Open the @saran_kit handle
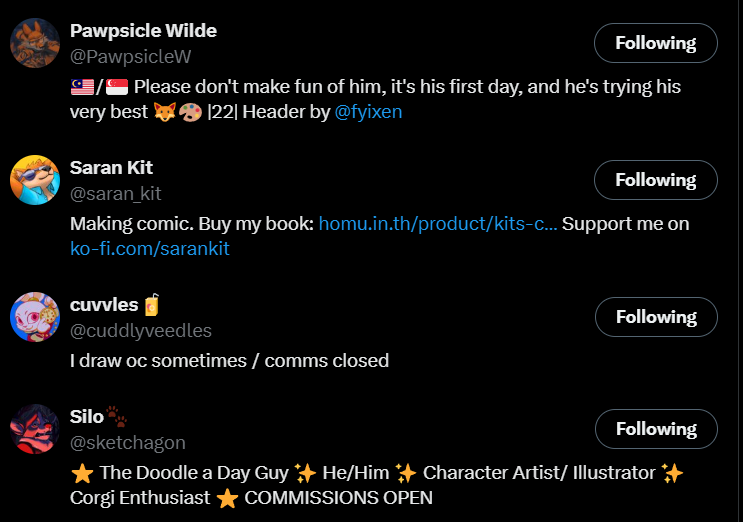Viewport: 743px width, 522px height. pyautogui.click(x=116, y=193)
